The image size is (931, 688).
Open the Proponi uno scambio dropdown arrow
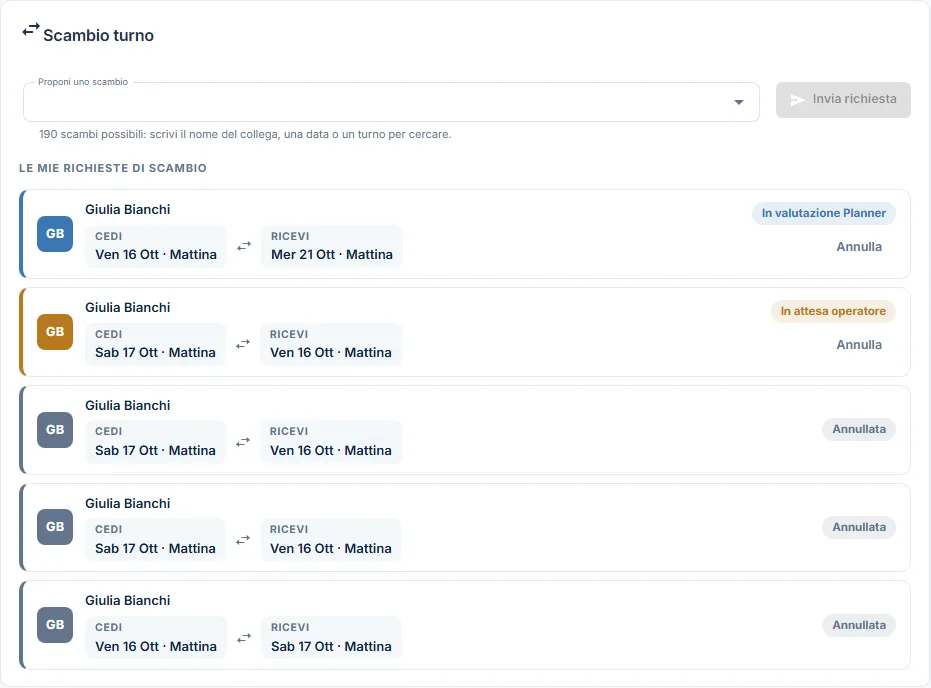[739, 102]
